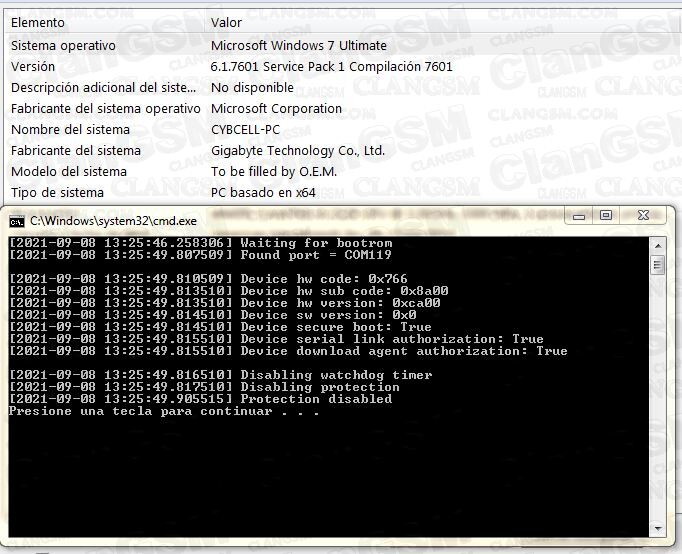682x554 pixels.
Task: Click the Microsoft Windows 7 Ultimate value
Action: (299, 46)
